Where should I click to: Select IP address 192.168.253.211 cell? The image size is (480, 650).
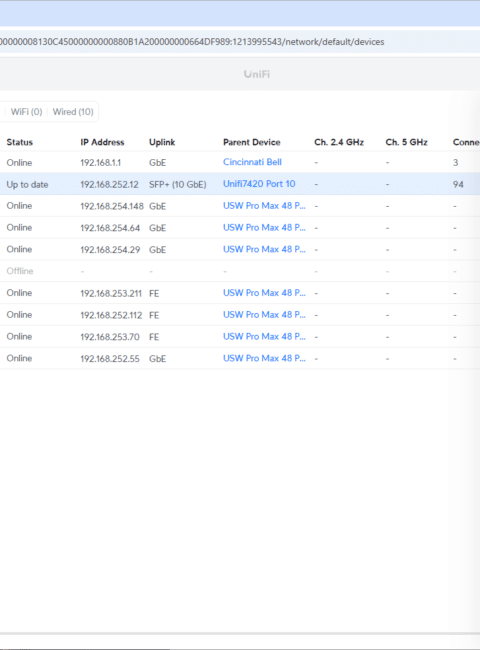coord(111,293)
